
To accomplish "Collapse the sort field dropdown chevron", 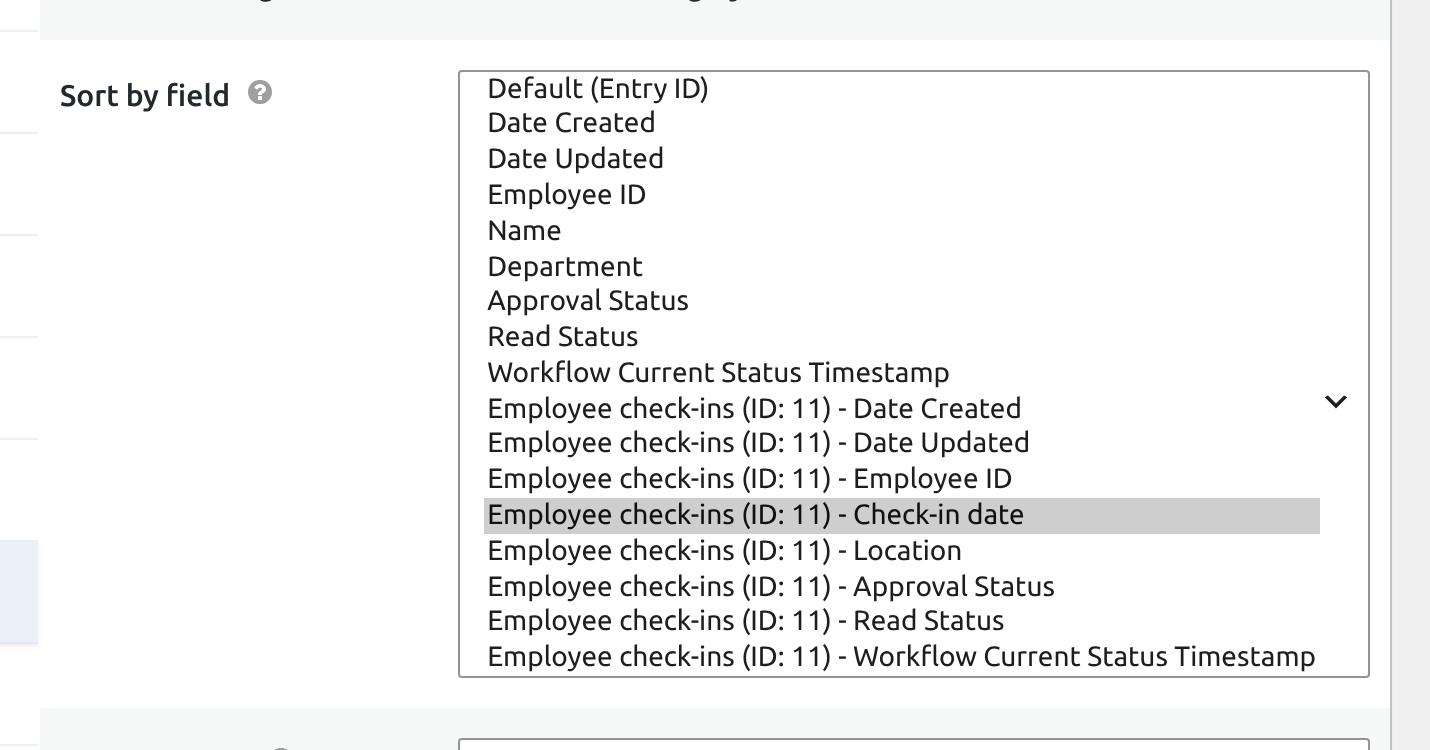I will (x=1336, y=402).
